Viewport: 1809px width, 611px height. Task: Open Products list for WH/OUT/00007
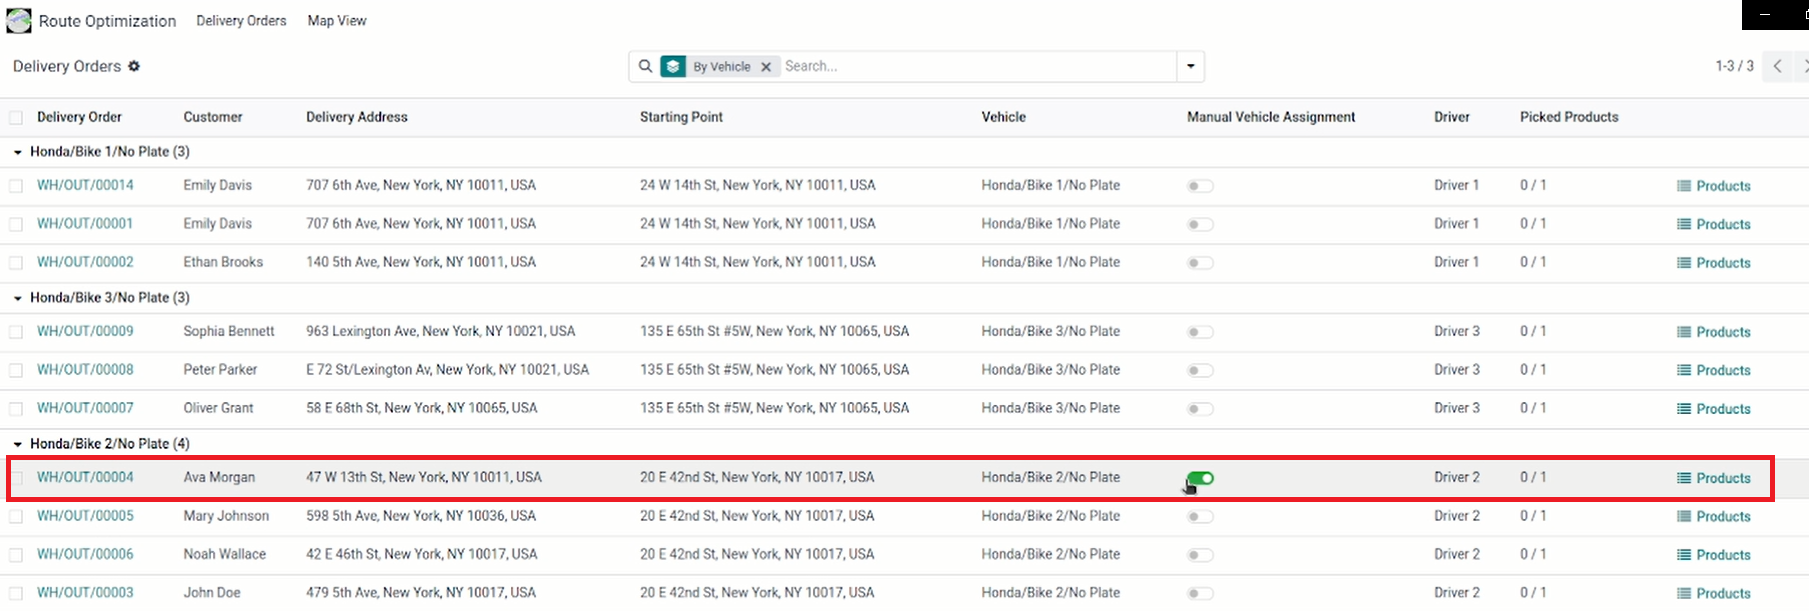(1714, 409)
